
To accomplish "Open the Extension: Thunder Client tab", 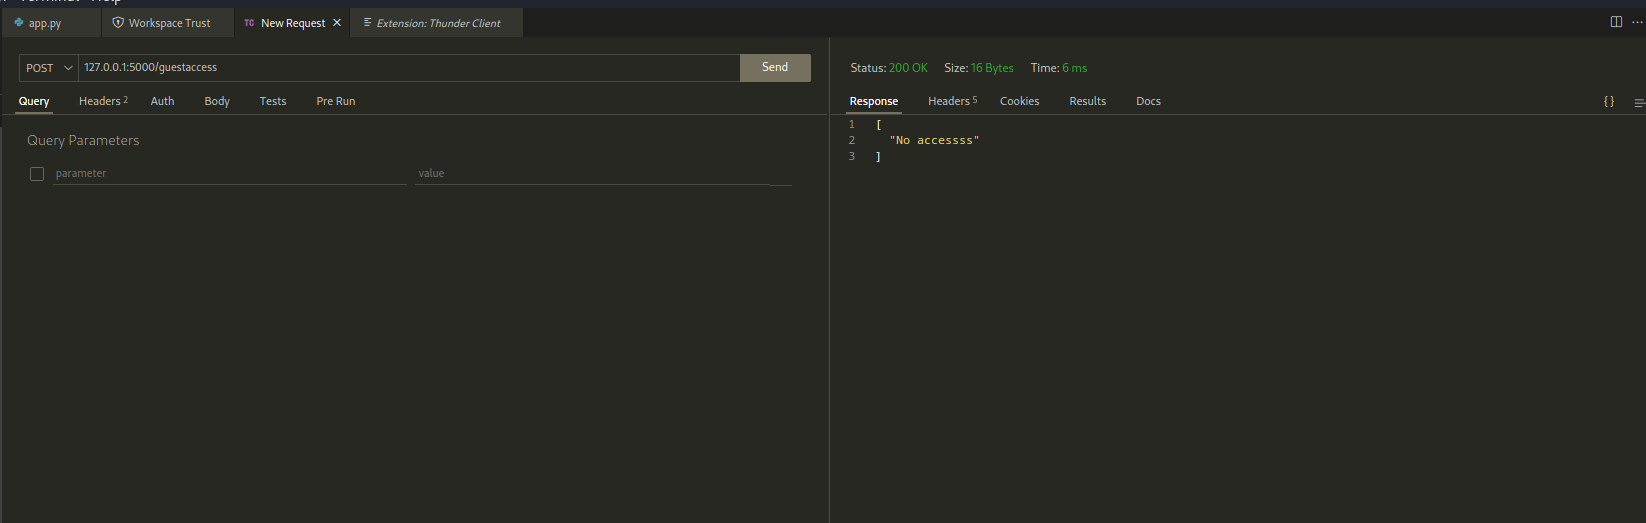I will pyautogui.click(x=437, y=23).
